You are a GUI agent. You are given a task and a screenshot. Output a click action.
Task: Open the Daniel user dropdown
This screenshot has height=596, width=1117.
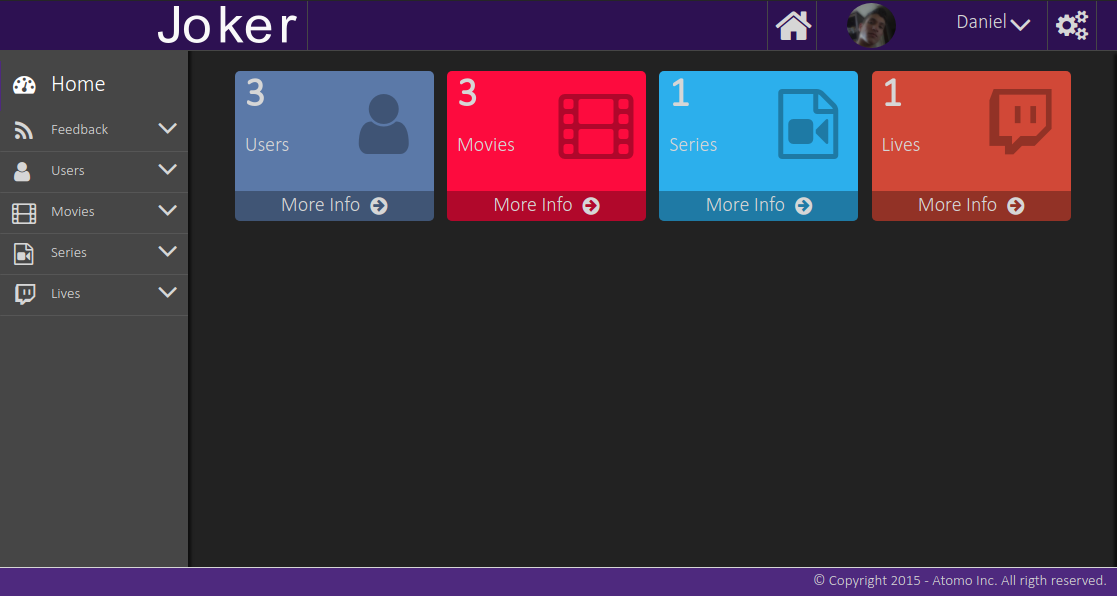click(992, 23)
